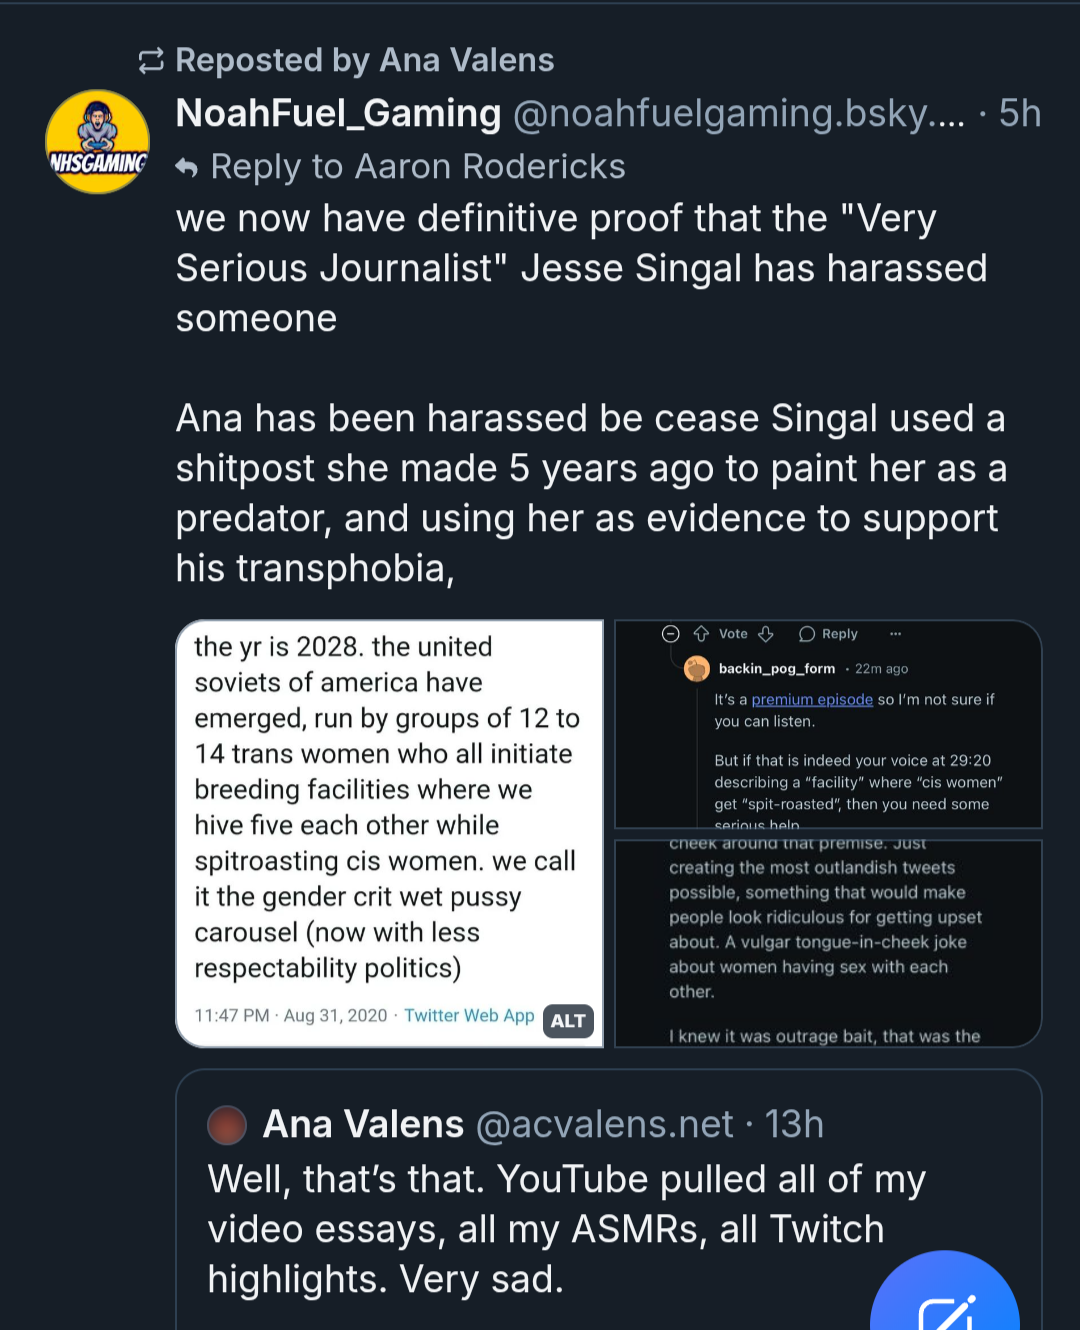This screenshot has height=1330, width=1080.
Task: Click the upvote arrow in Reddit screenshot
Action: click(701, 634)
